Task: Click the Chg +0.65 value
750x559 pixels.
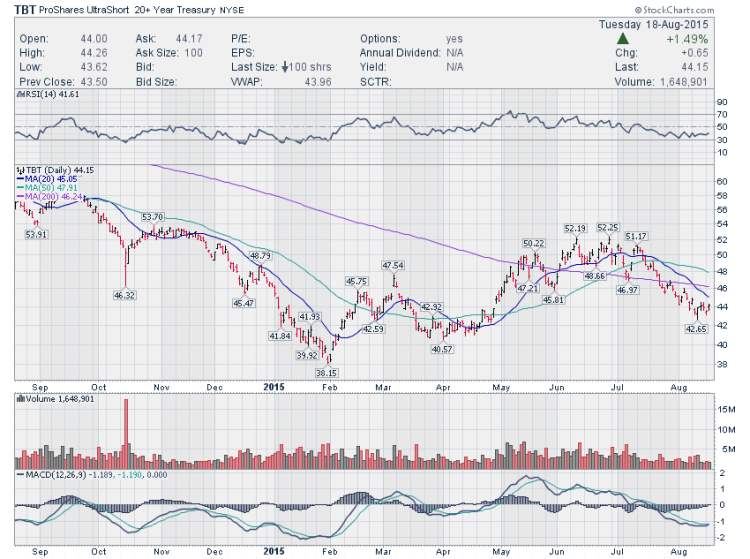Action: (695, 53)
